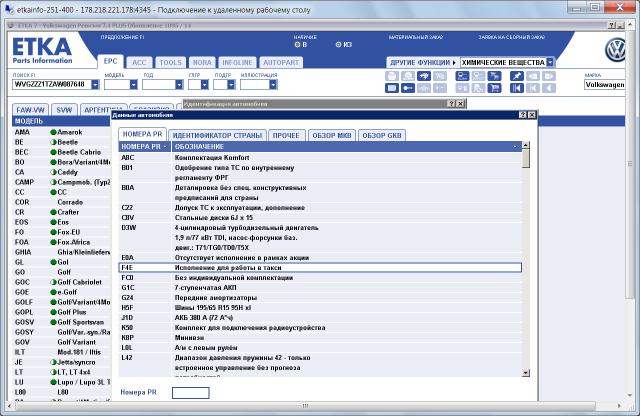640x416 pixels.
Task: Select the A8C Комплектация Komfort row
Action: coord(320,158)
